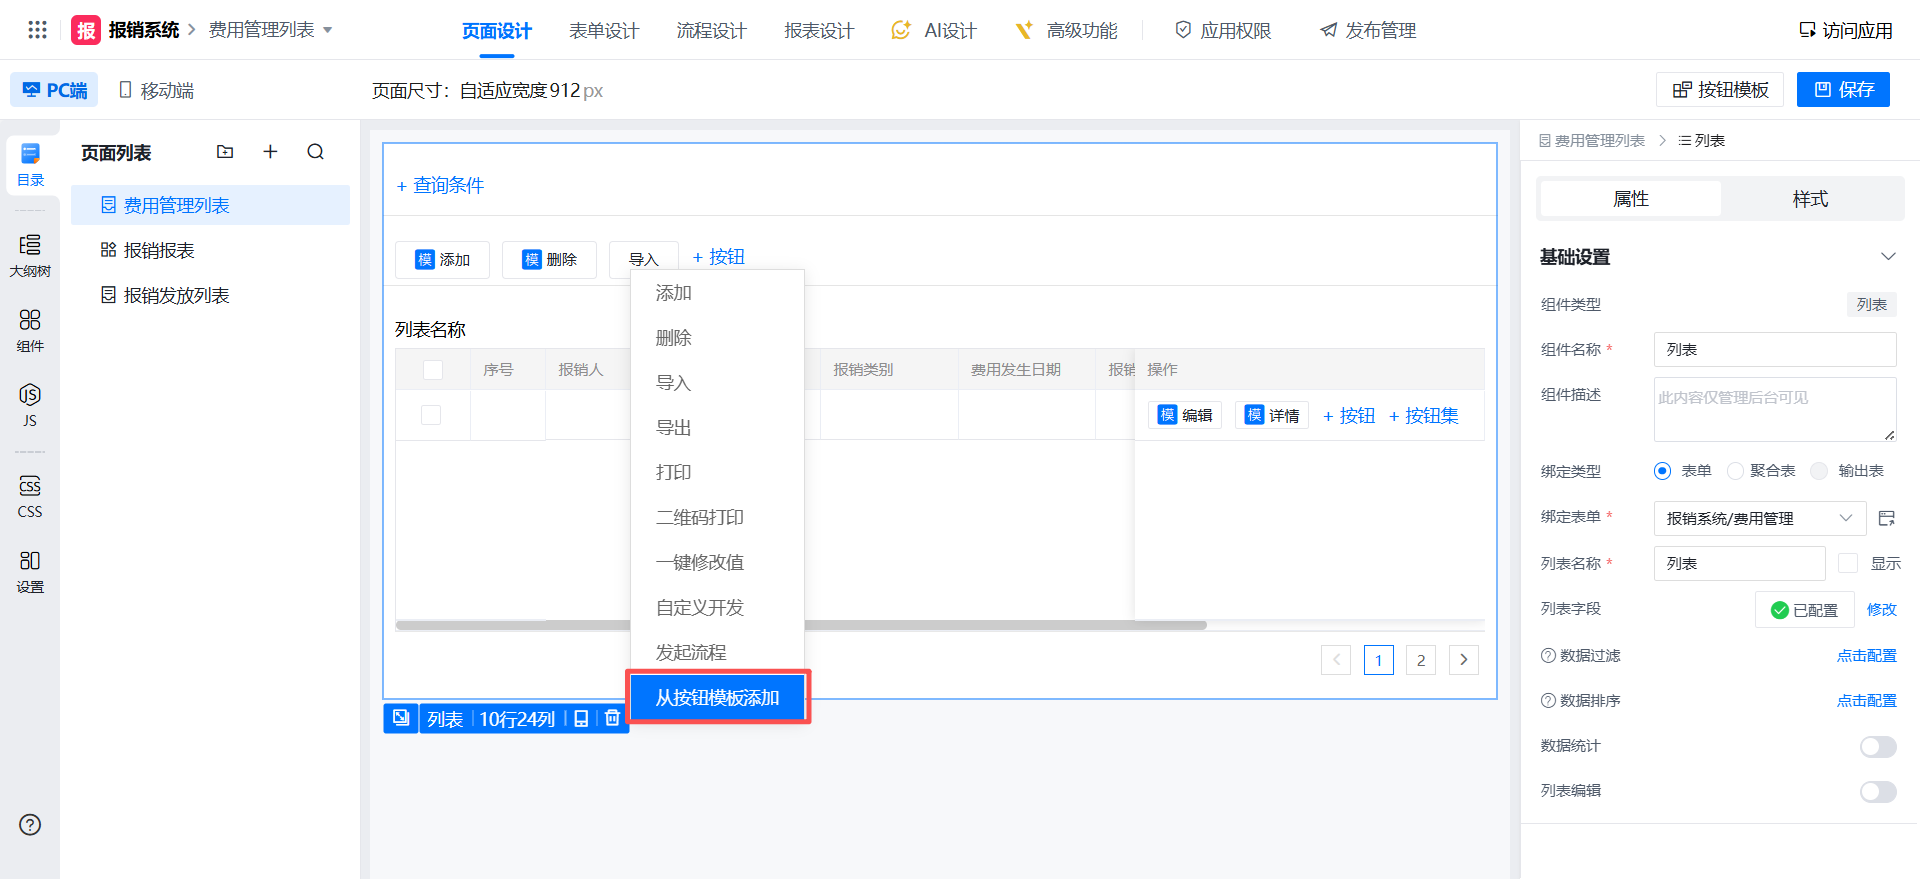Viewport: 1920px width, 879px height.
Task: Click the help question mark icon
Action: coord(30,825)
